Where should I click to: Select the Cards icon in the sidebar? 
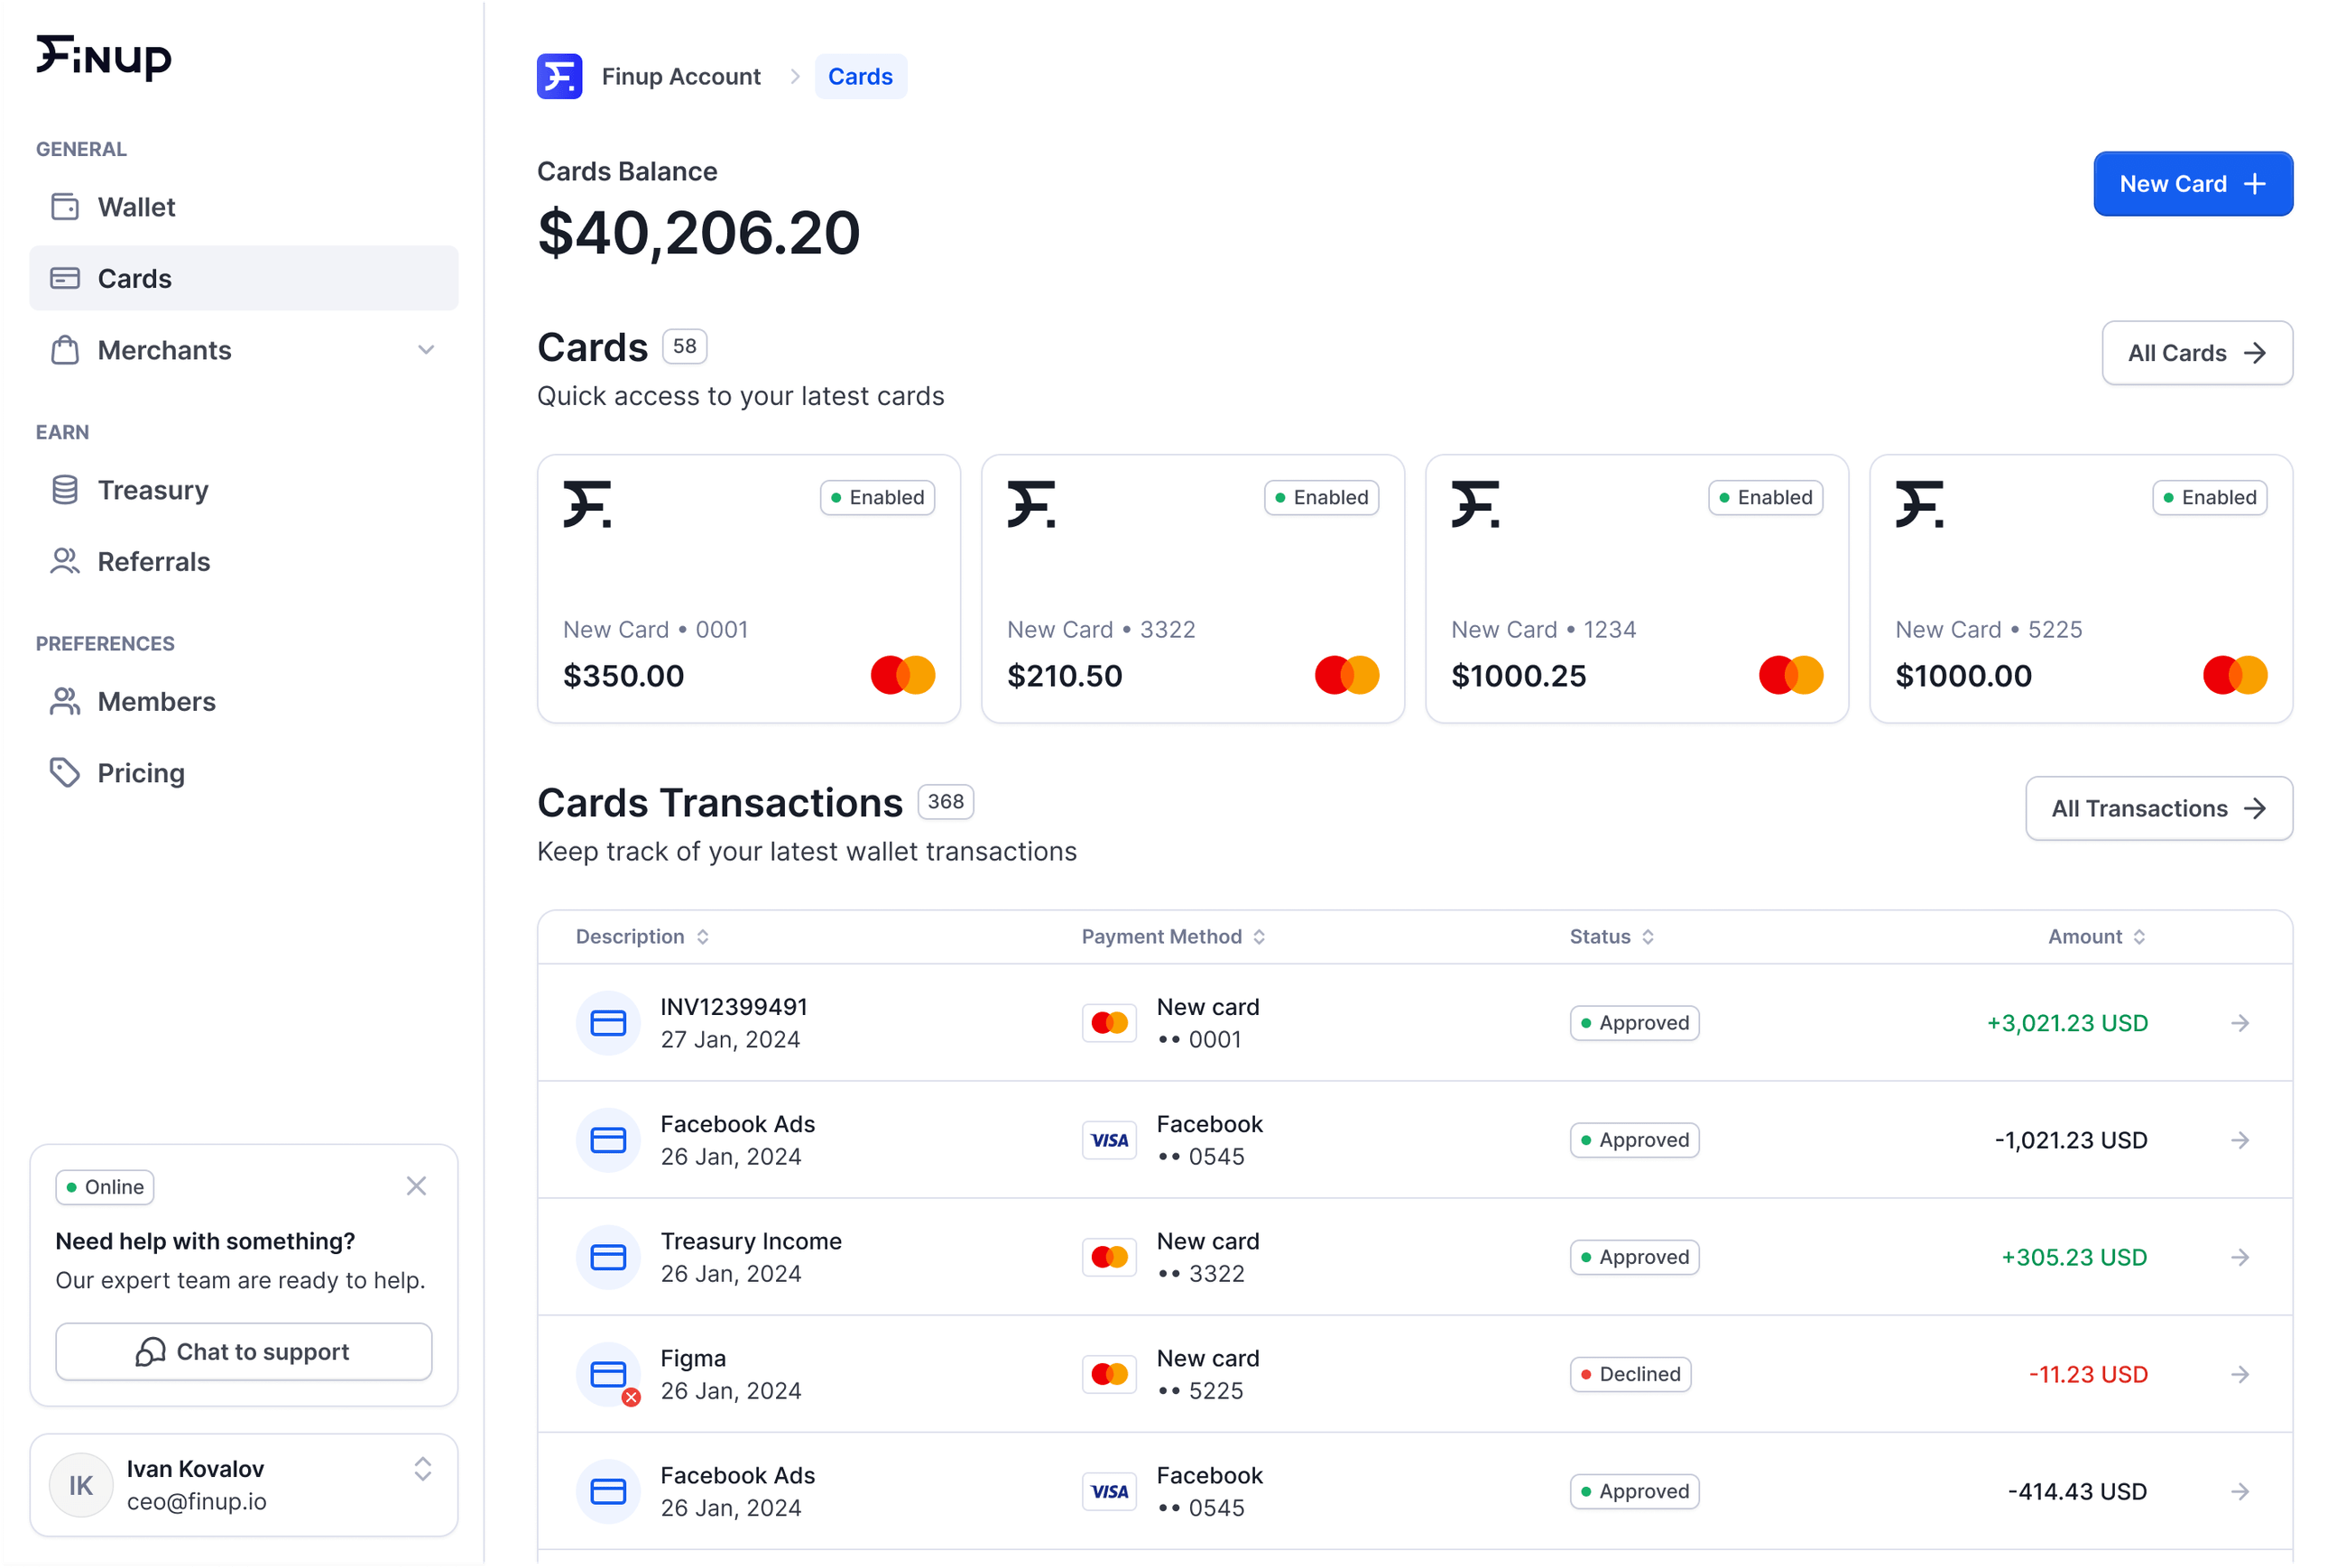(65, 278)
